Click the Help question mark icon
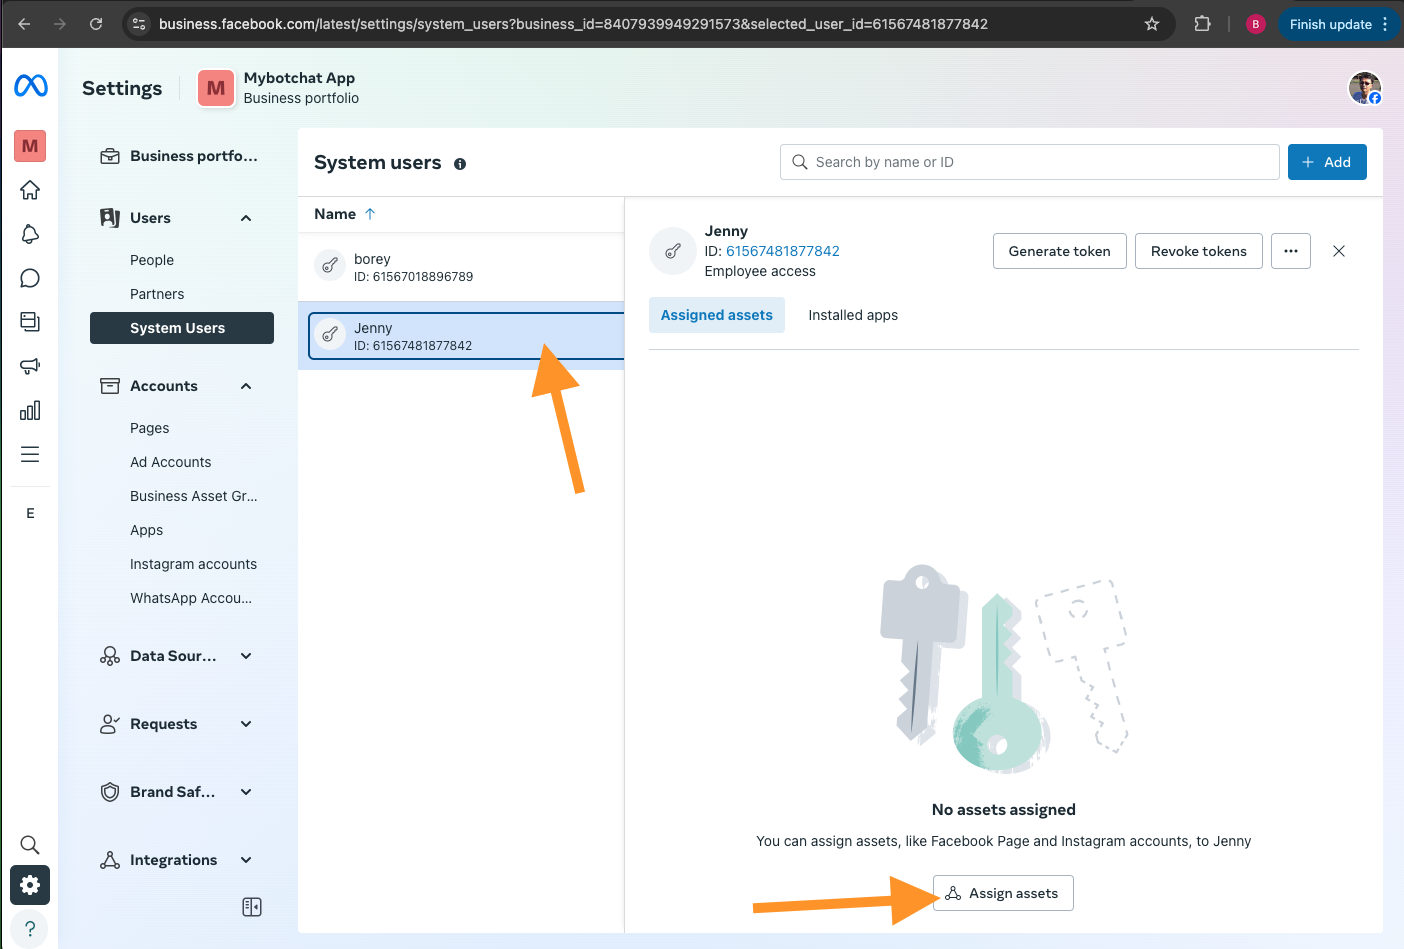 30,928
